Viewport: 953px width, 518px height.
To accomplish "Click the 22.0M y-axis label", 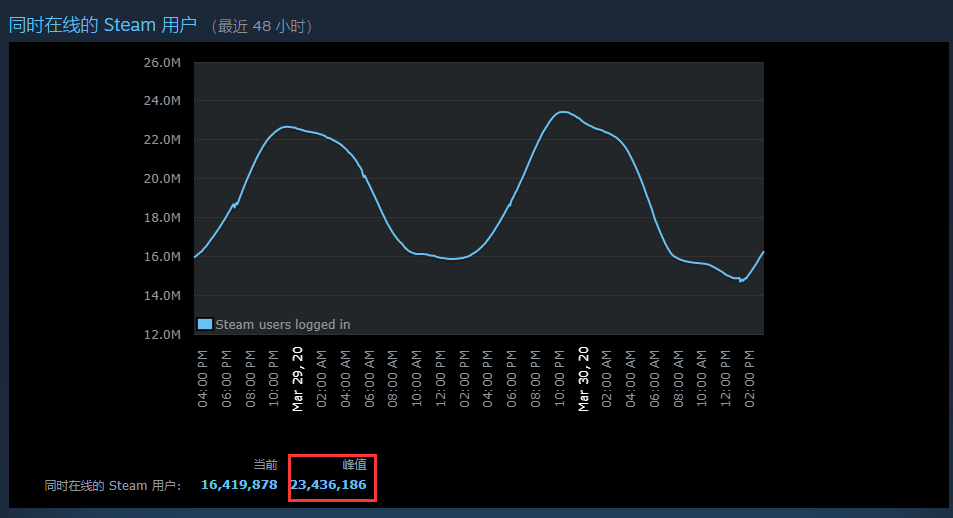I will click(x=162, y=140).
